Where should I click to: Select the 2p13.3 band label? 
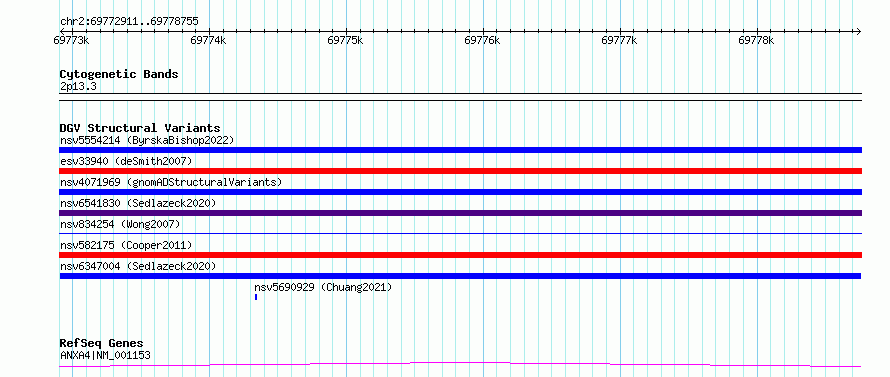click(78, 86)
